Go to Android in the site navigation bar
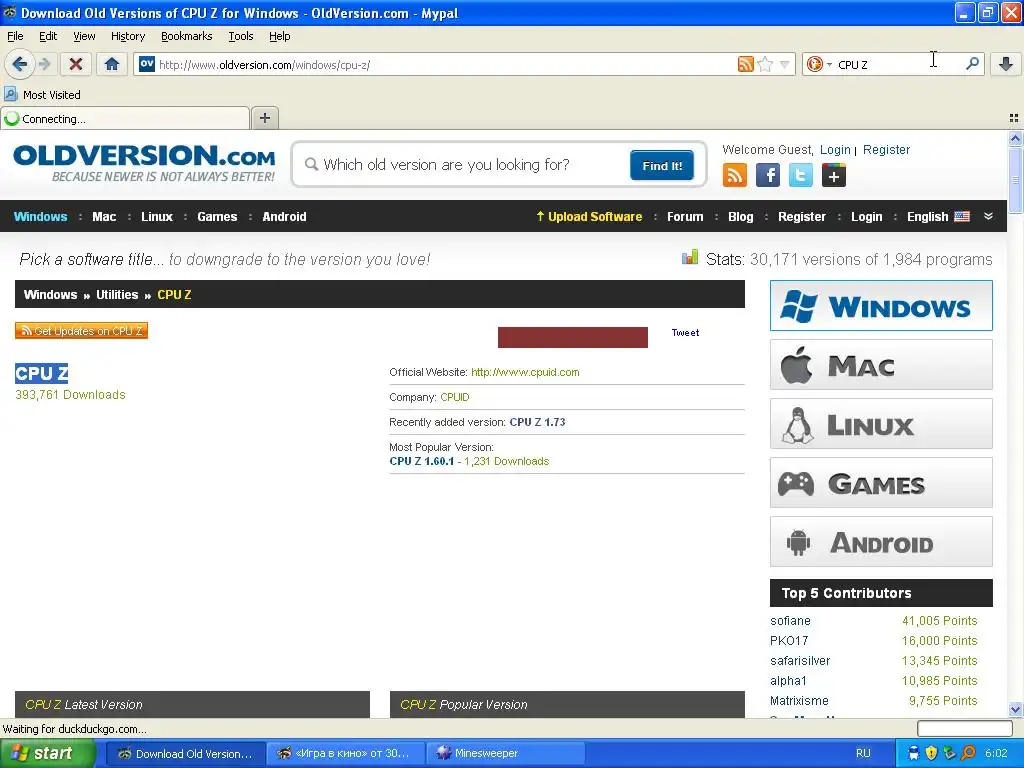This screenshot has height=768, width=1024. coord(284,216)
